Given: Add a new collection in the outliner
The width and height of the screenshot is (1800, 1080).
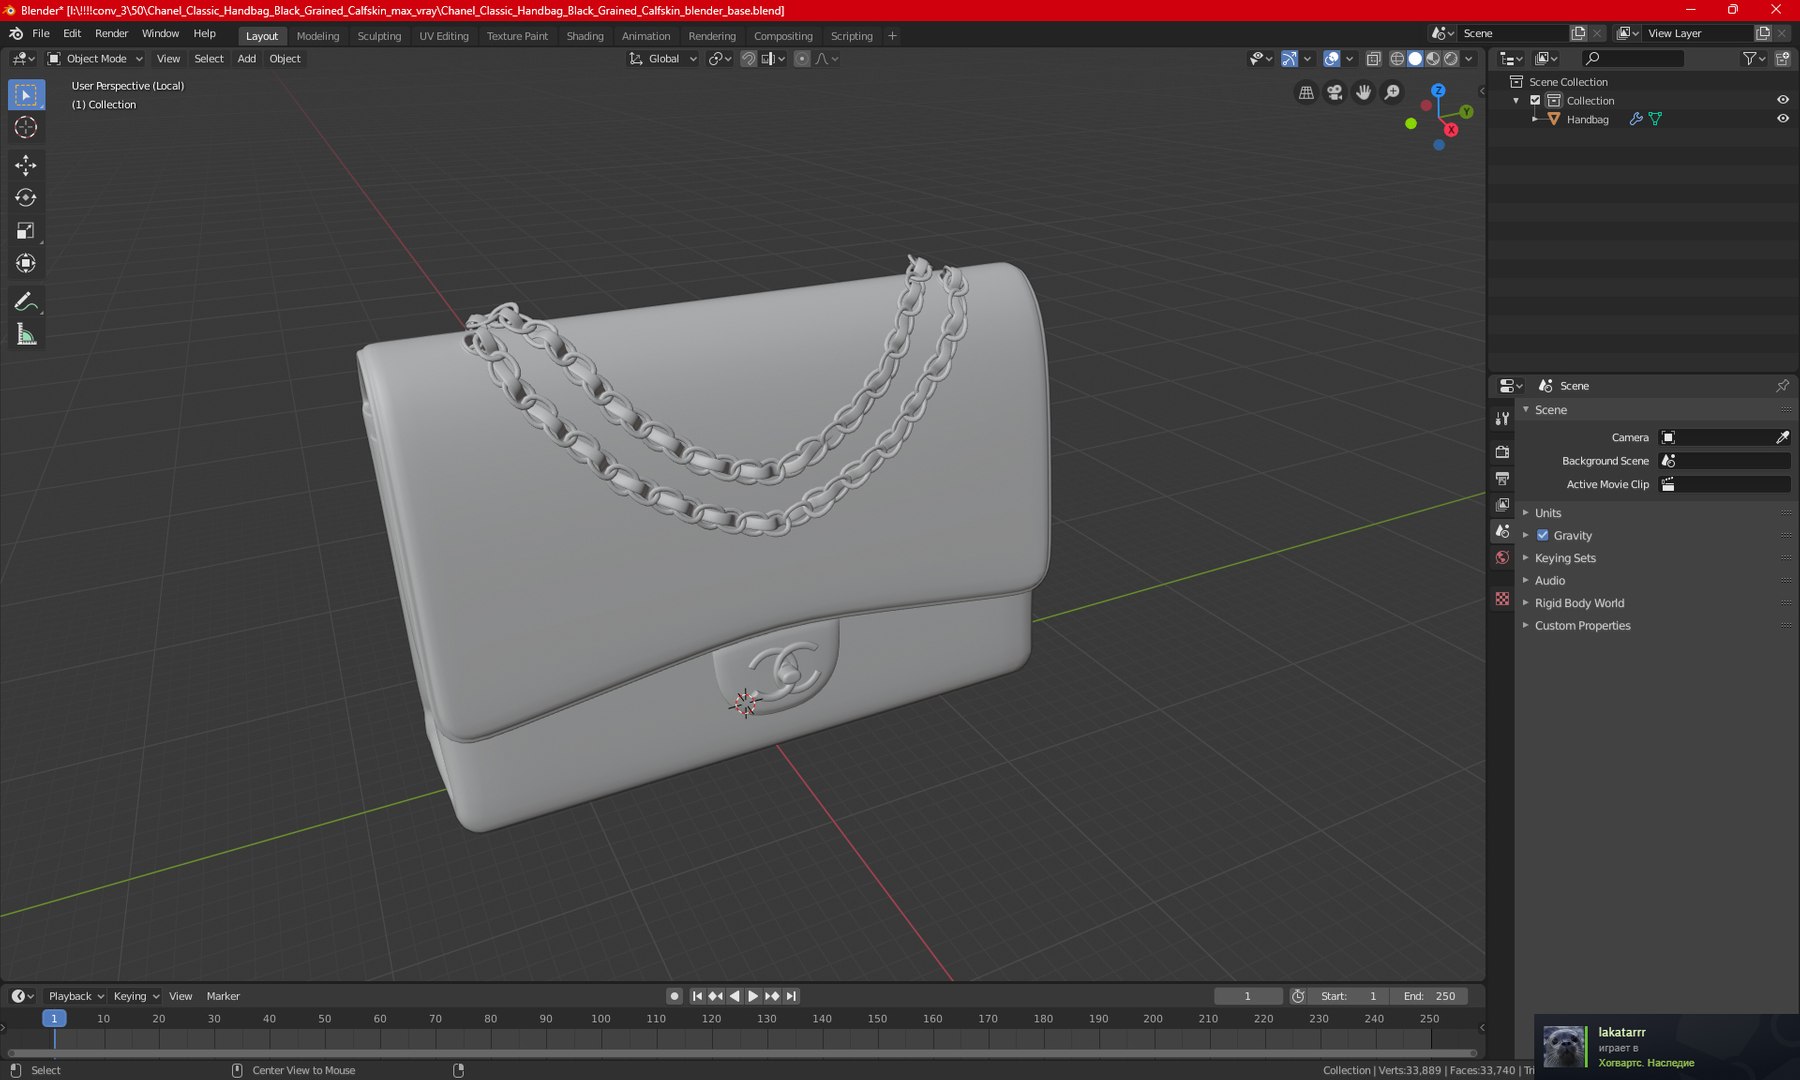Looking at the screenshot, I should (x=1782, y=59).
